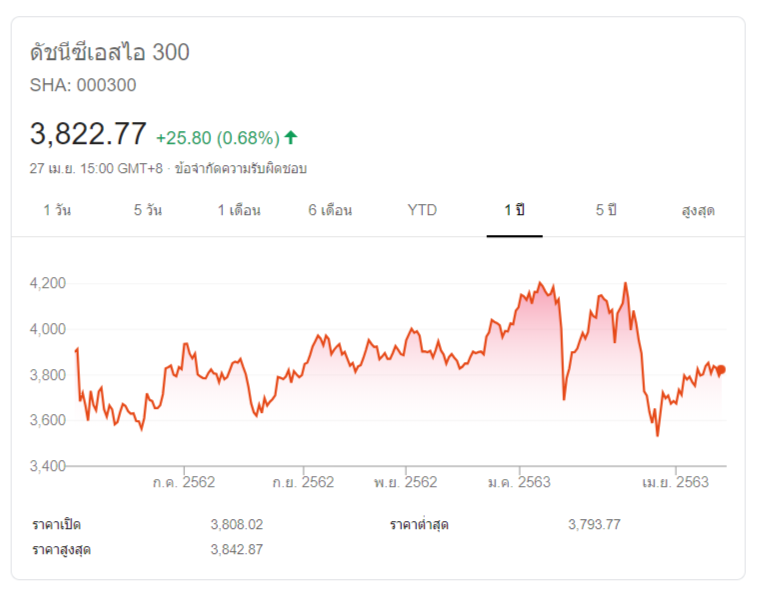Show the 6 เดือน chart view
This screenshot has height=600, width=760.
point(330,210)
